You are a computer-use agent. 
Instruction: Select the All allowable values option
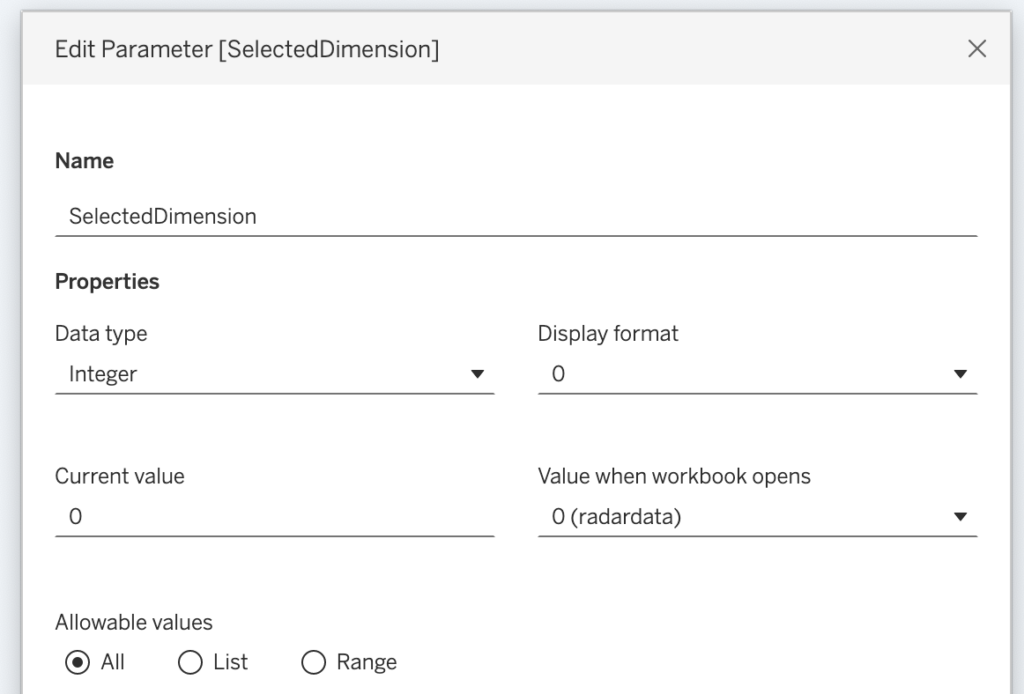[x=77, y=662]
